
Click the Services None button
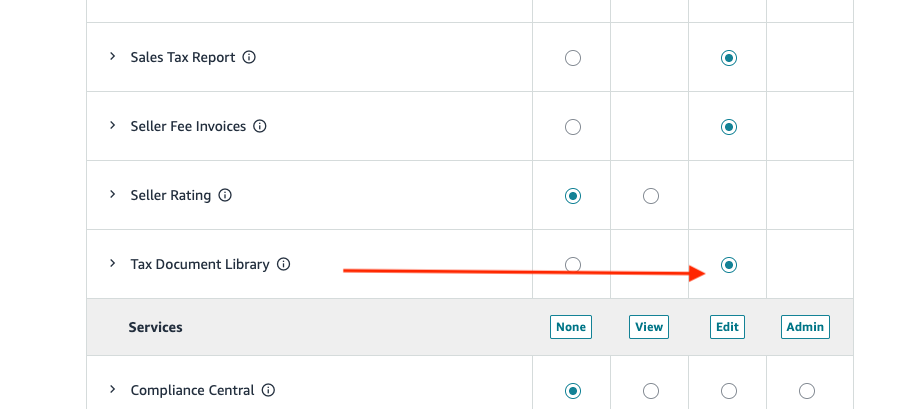tap(571, 327)
